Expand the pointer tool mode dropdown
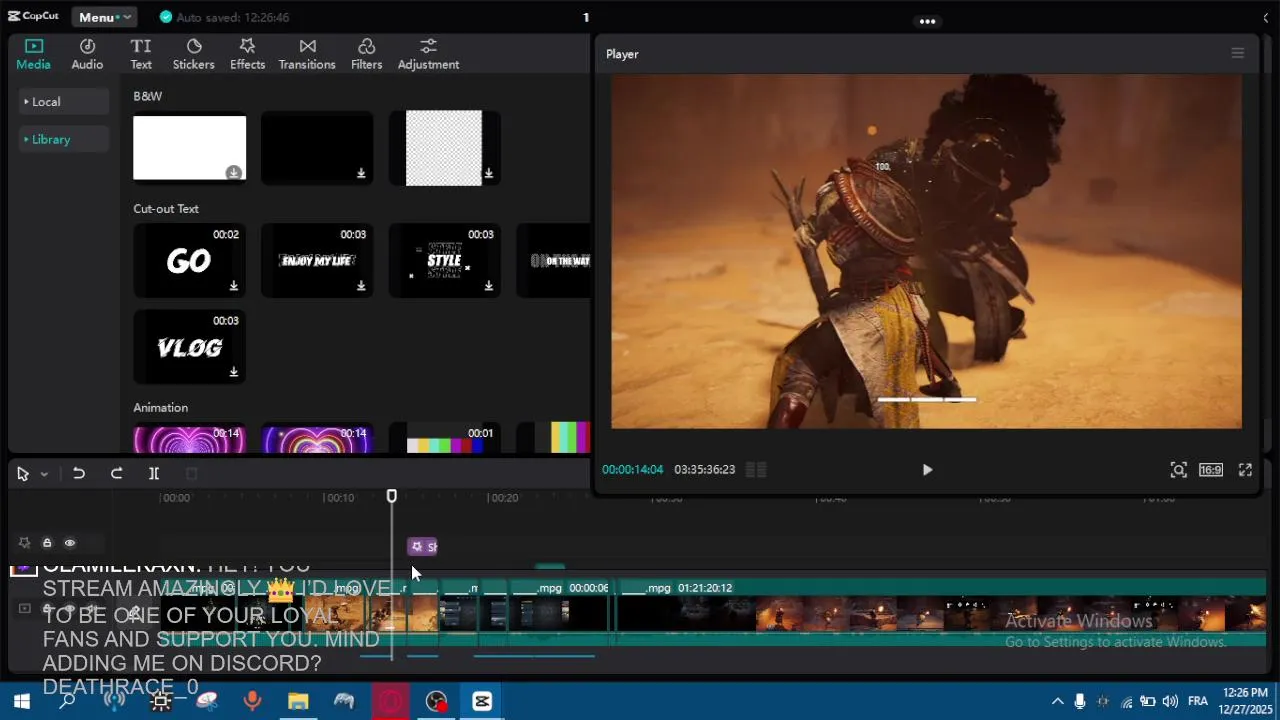Viewport: 1280px width, 720px height. click(44, 474)
